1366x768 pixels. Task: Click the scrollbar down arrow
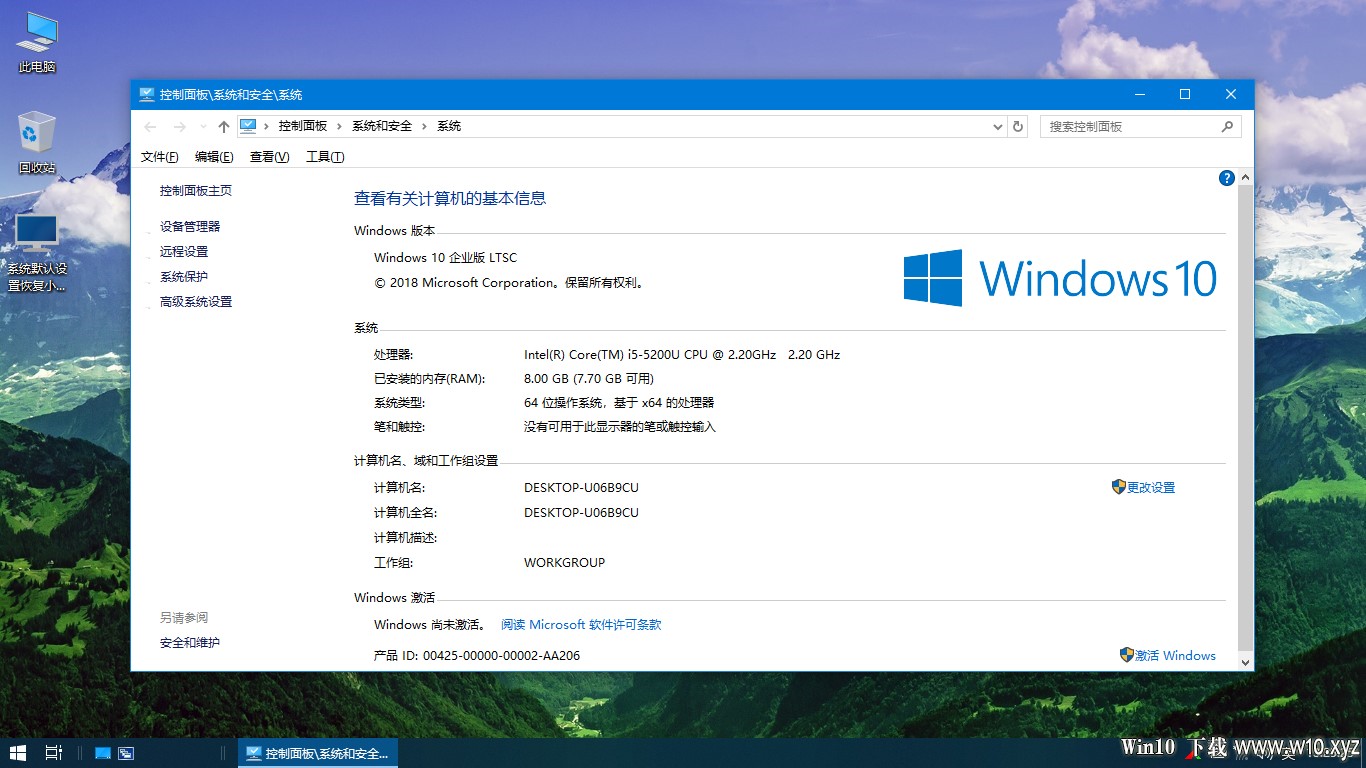1245,662
